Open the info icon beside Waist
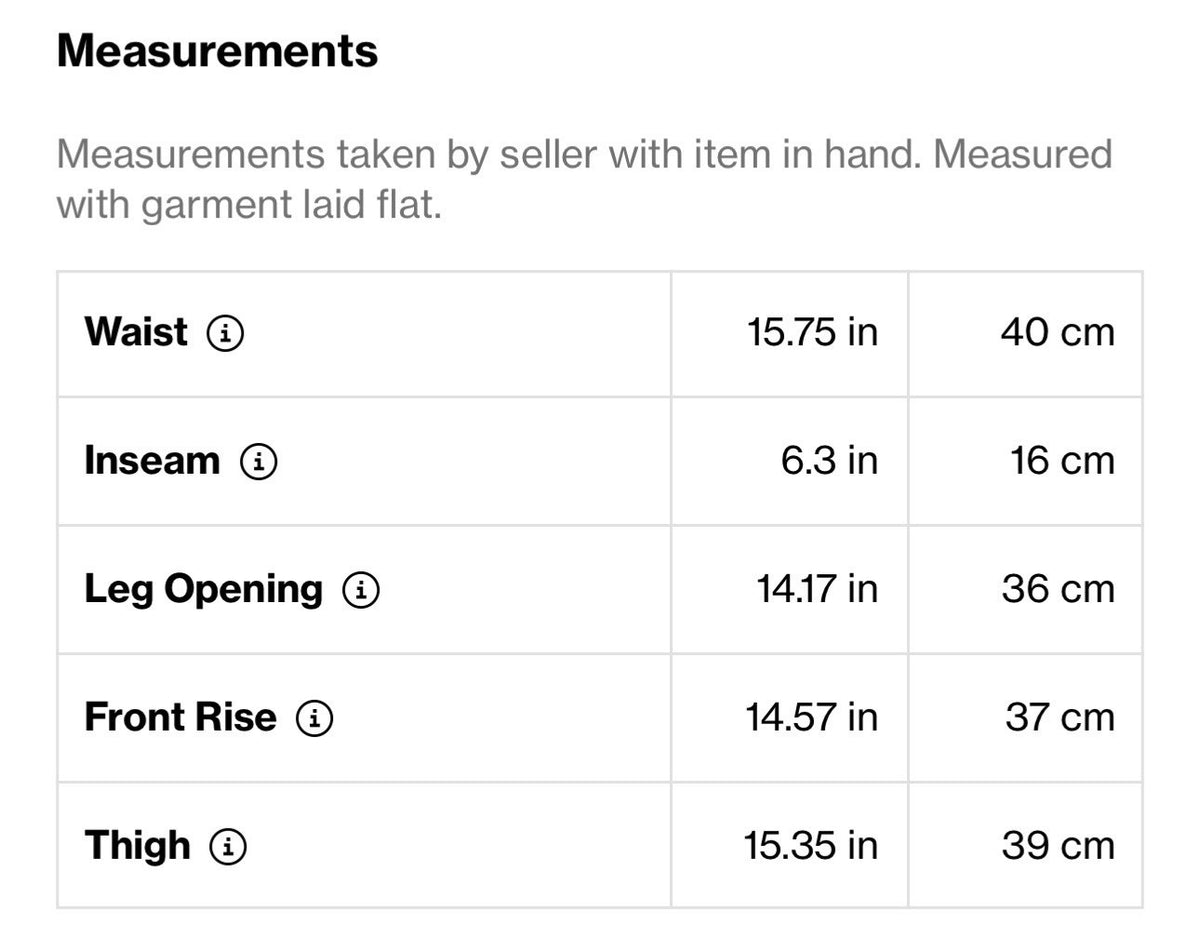 tap(225, 333)
